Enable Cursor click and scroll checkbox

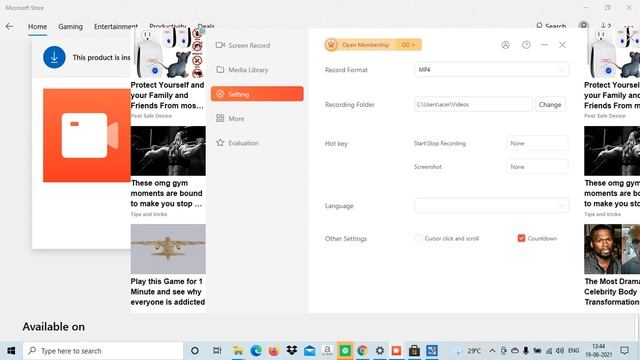click(418, 238)
